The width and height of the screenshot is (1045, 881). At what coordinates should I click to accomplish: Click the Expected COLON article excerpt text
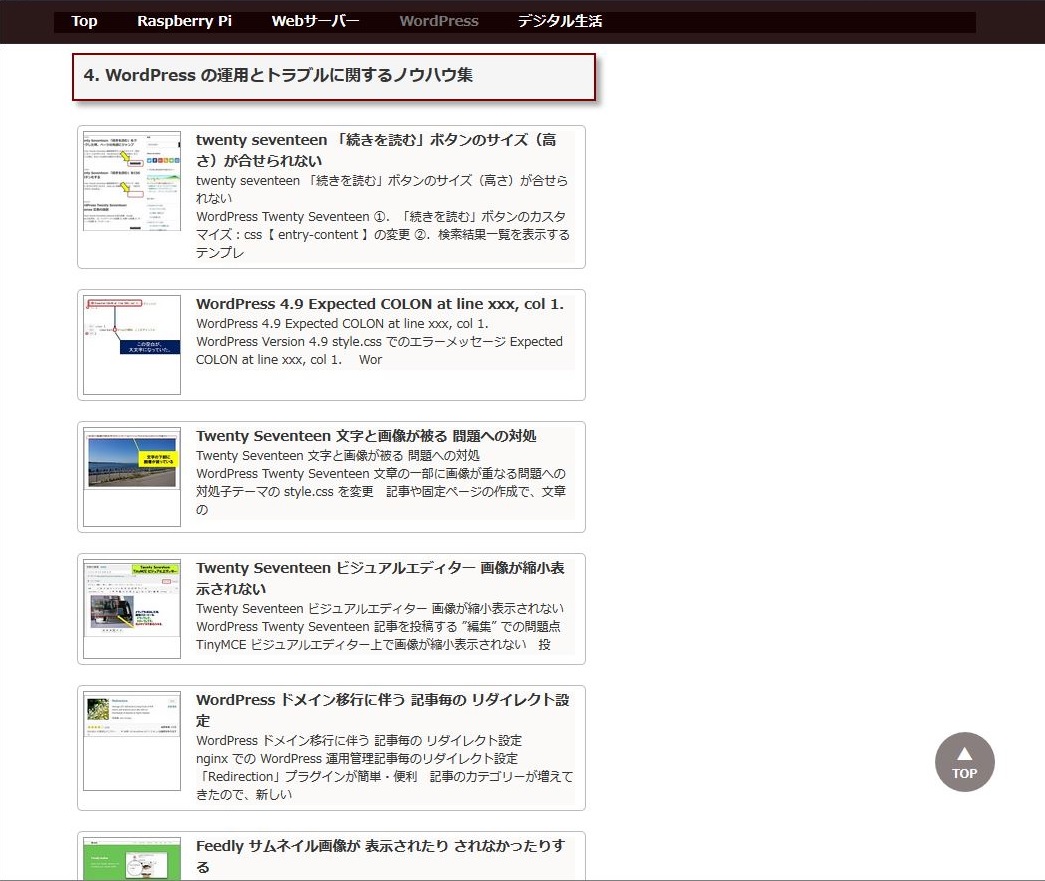click(379, 342)
